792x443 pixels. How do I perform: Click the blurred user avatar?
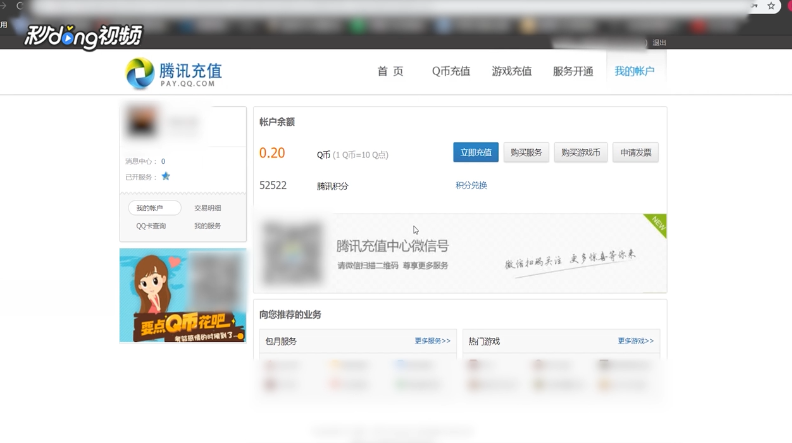click(142, 122)
